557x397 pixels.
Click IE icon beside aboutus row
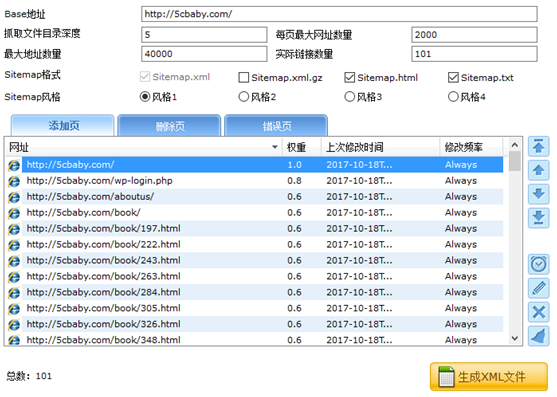click(14, 197)
